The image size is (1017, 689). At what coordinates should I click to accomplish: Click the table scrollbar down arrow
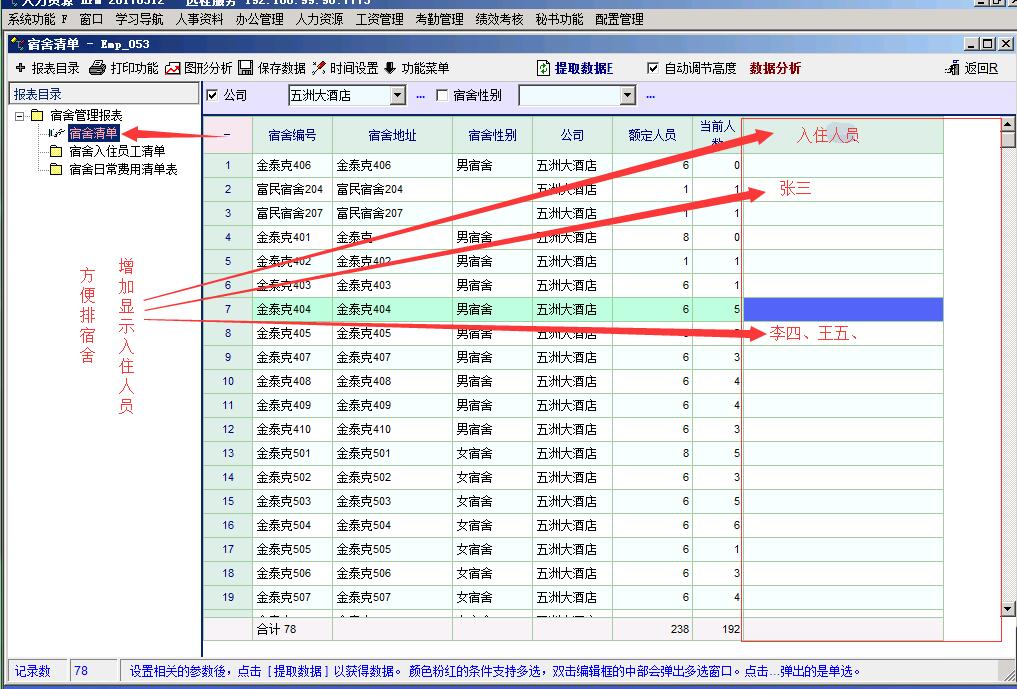pyautogui.click(x=1008, y=608)
